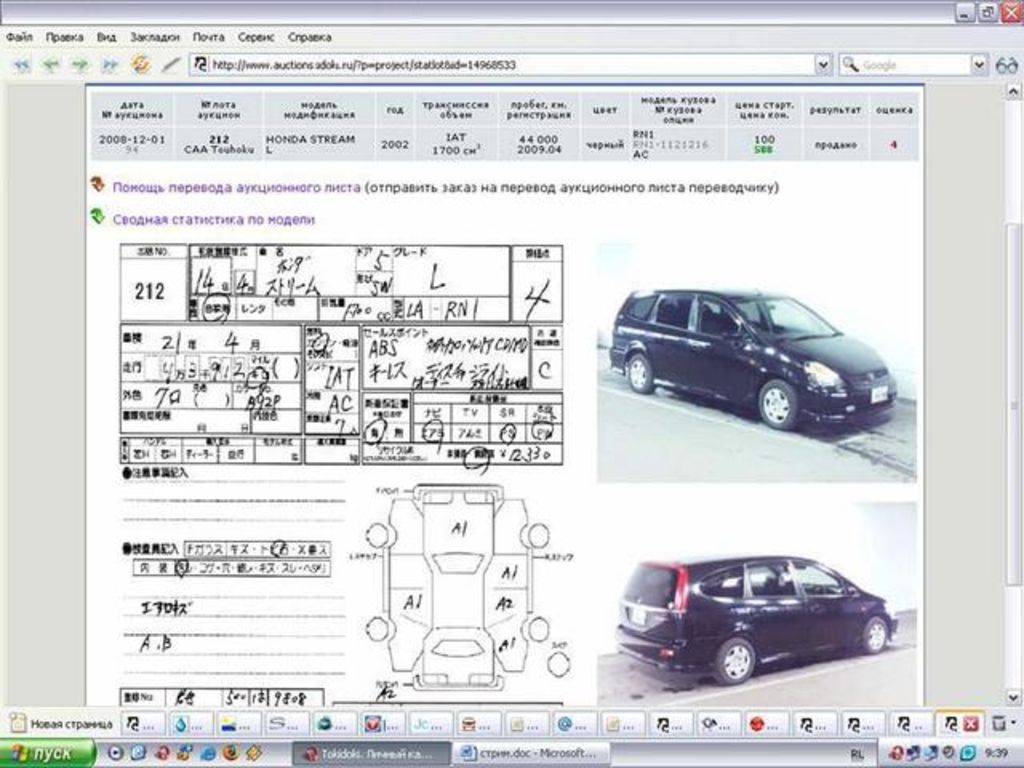Click the год column header
Image resolution: width=1024 pixels, height=768 pixels.
(395, 110)
